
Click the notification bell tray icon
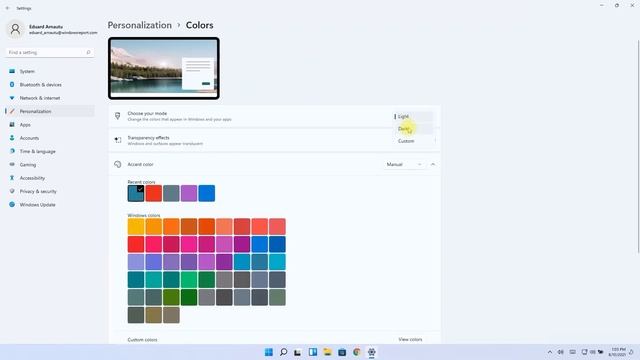(x=631, y=352)
